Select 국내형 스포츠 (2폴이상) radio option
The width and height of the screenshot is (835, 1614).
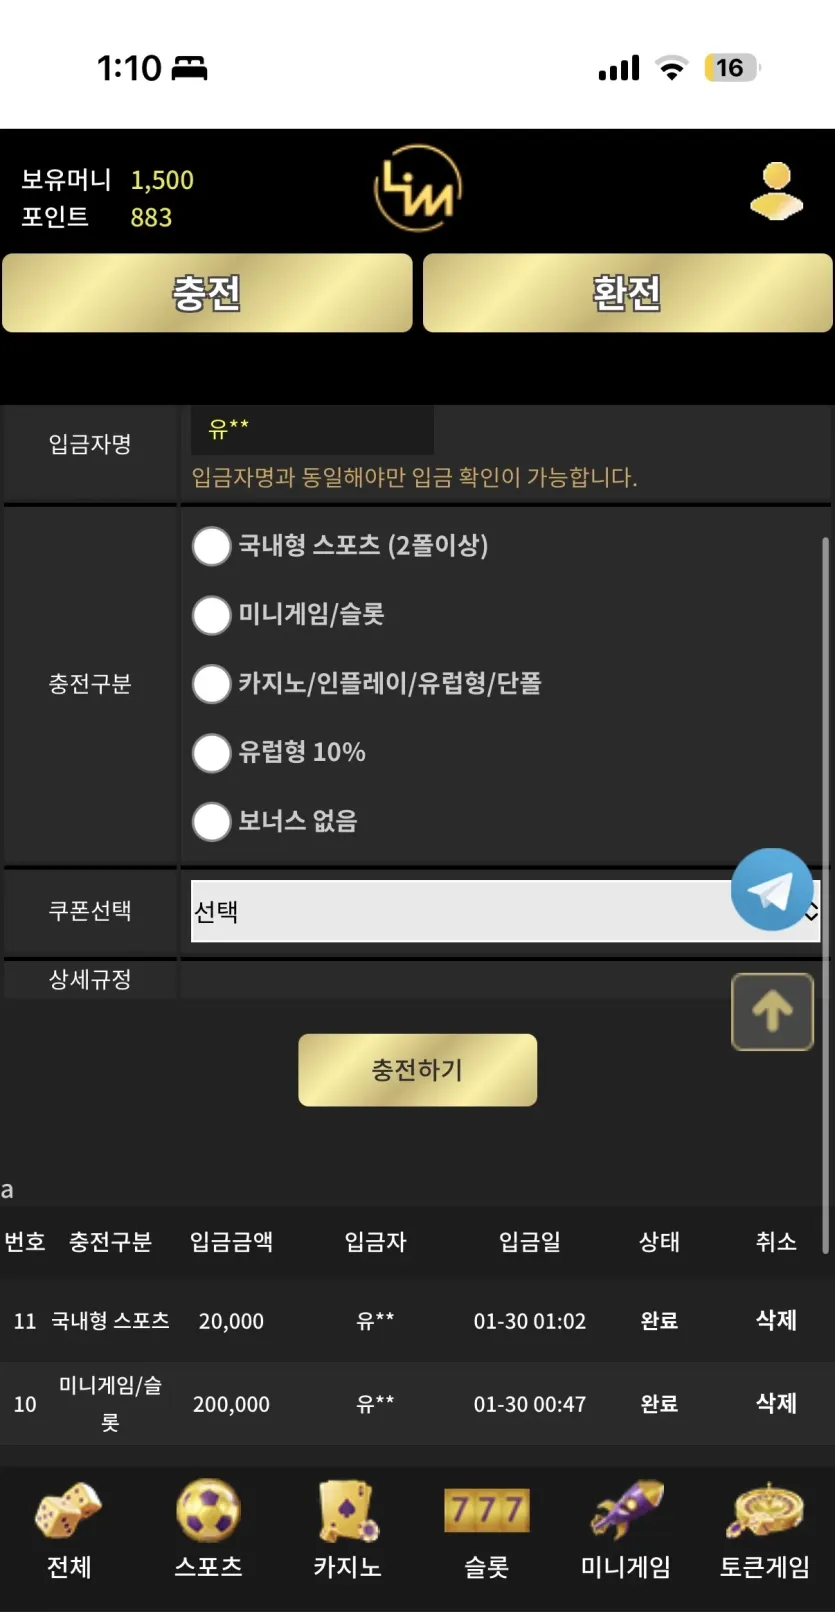point(211,546)
